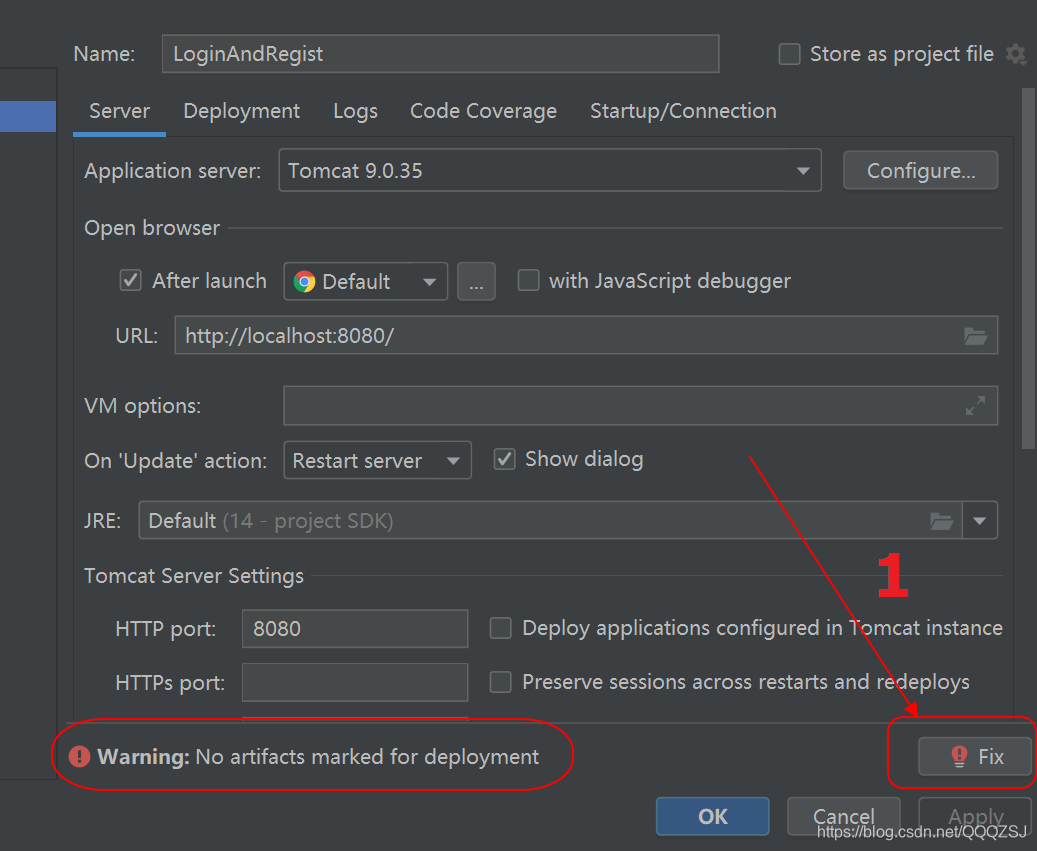
Task: Click the URL field with localhost:8080
Action: [x=586, y=335]
